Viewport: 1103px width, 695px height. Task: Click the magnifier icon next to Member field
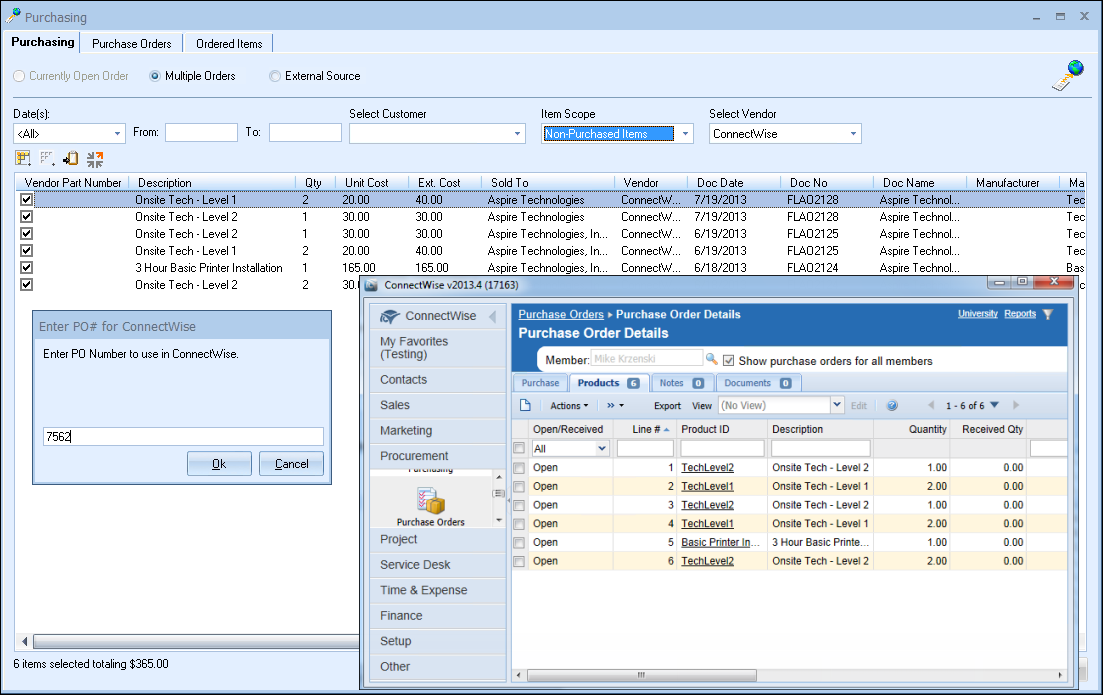(x=712, y=359)
